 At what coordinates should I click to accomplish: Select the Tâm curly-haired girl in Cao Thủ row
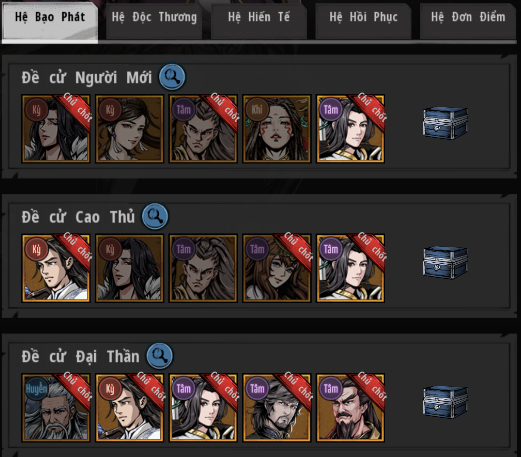277,268
